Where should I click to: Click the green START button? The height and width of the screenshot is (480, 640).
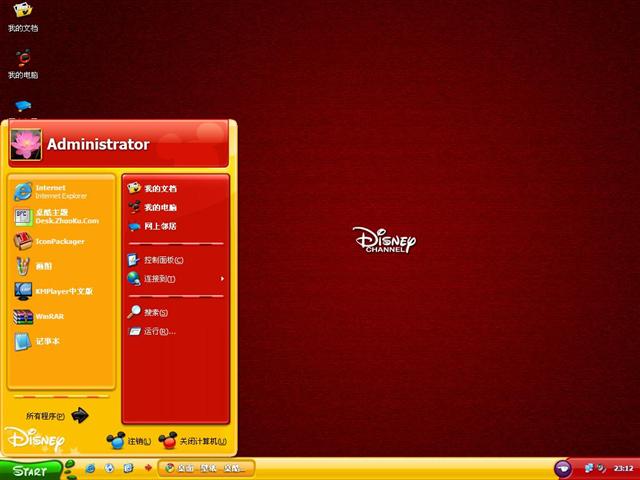[x=31, y=471]
